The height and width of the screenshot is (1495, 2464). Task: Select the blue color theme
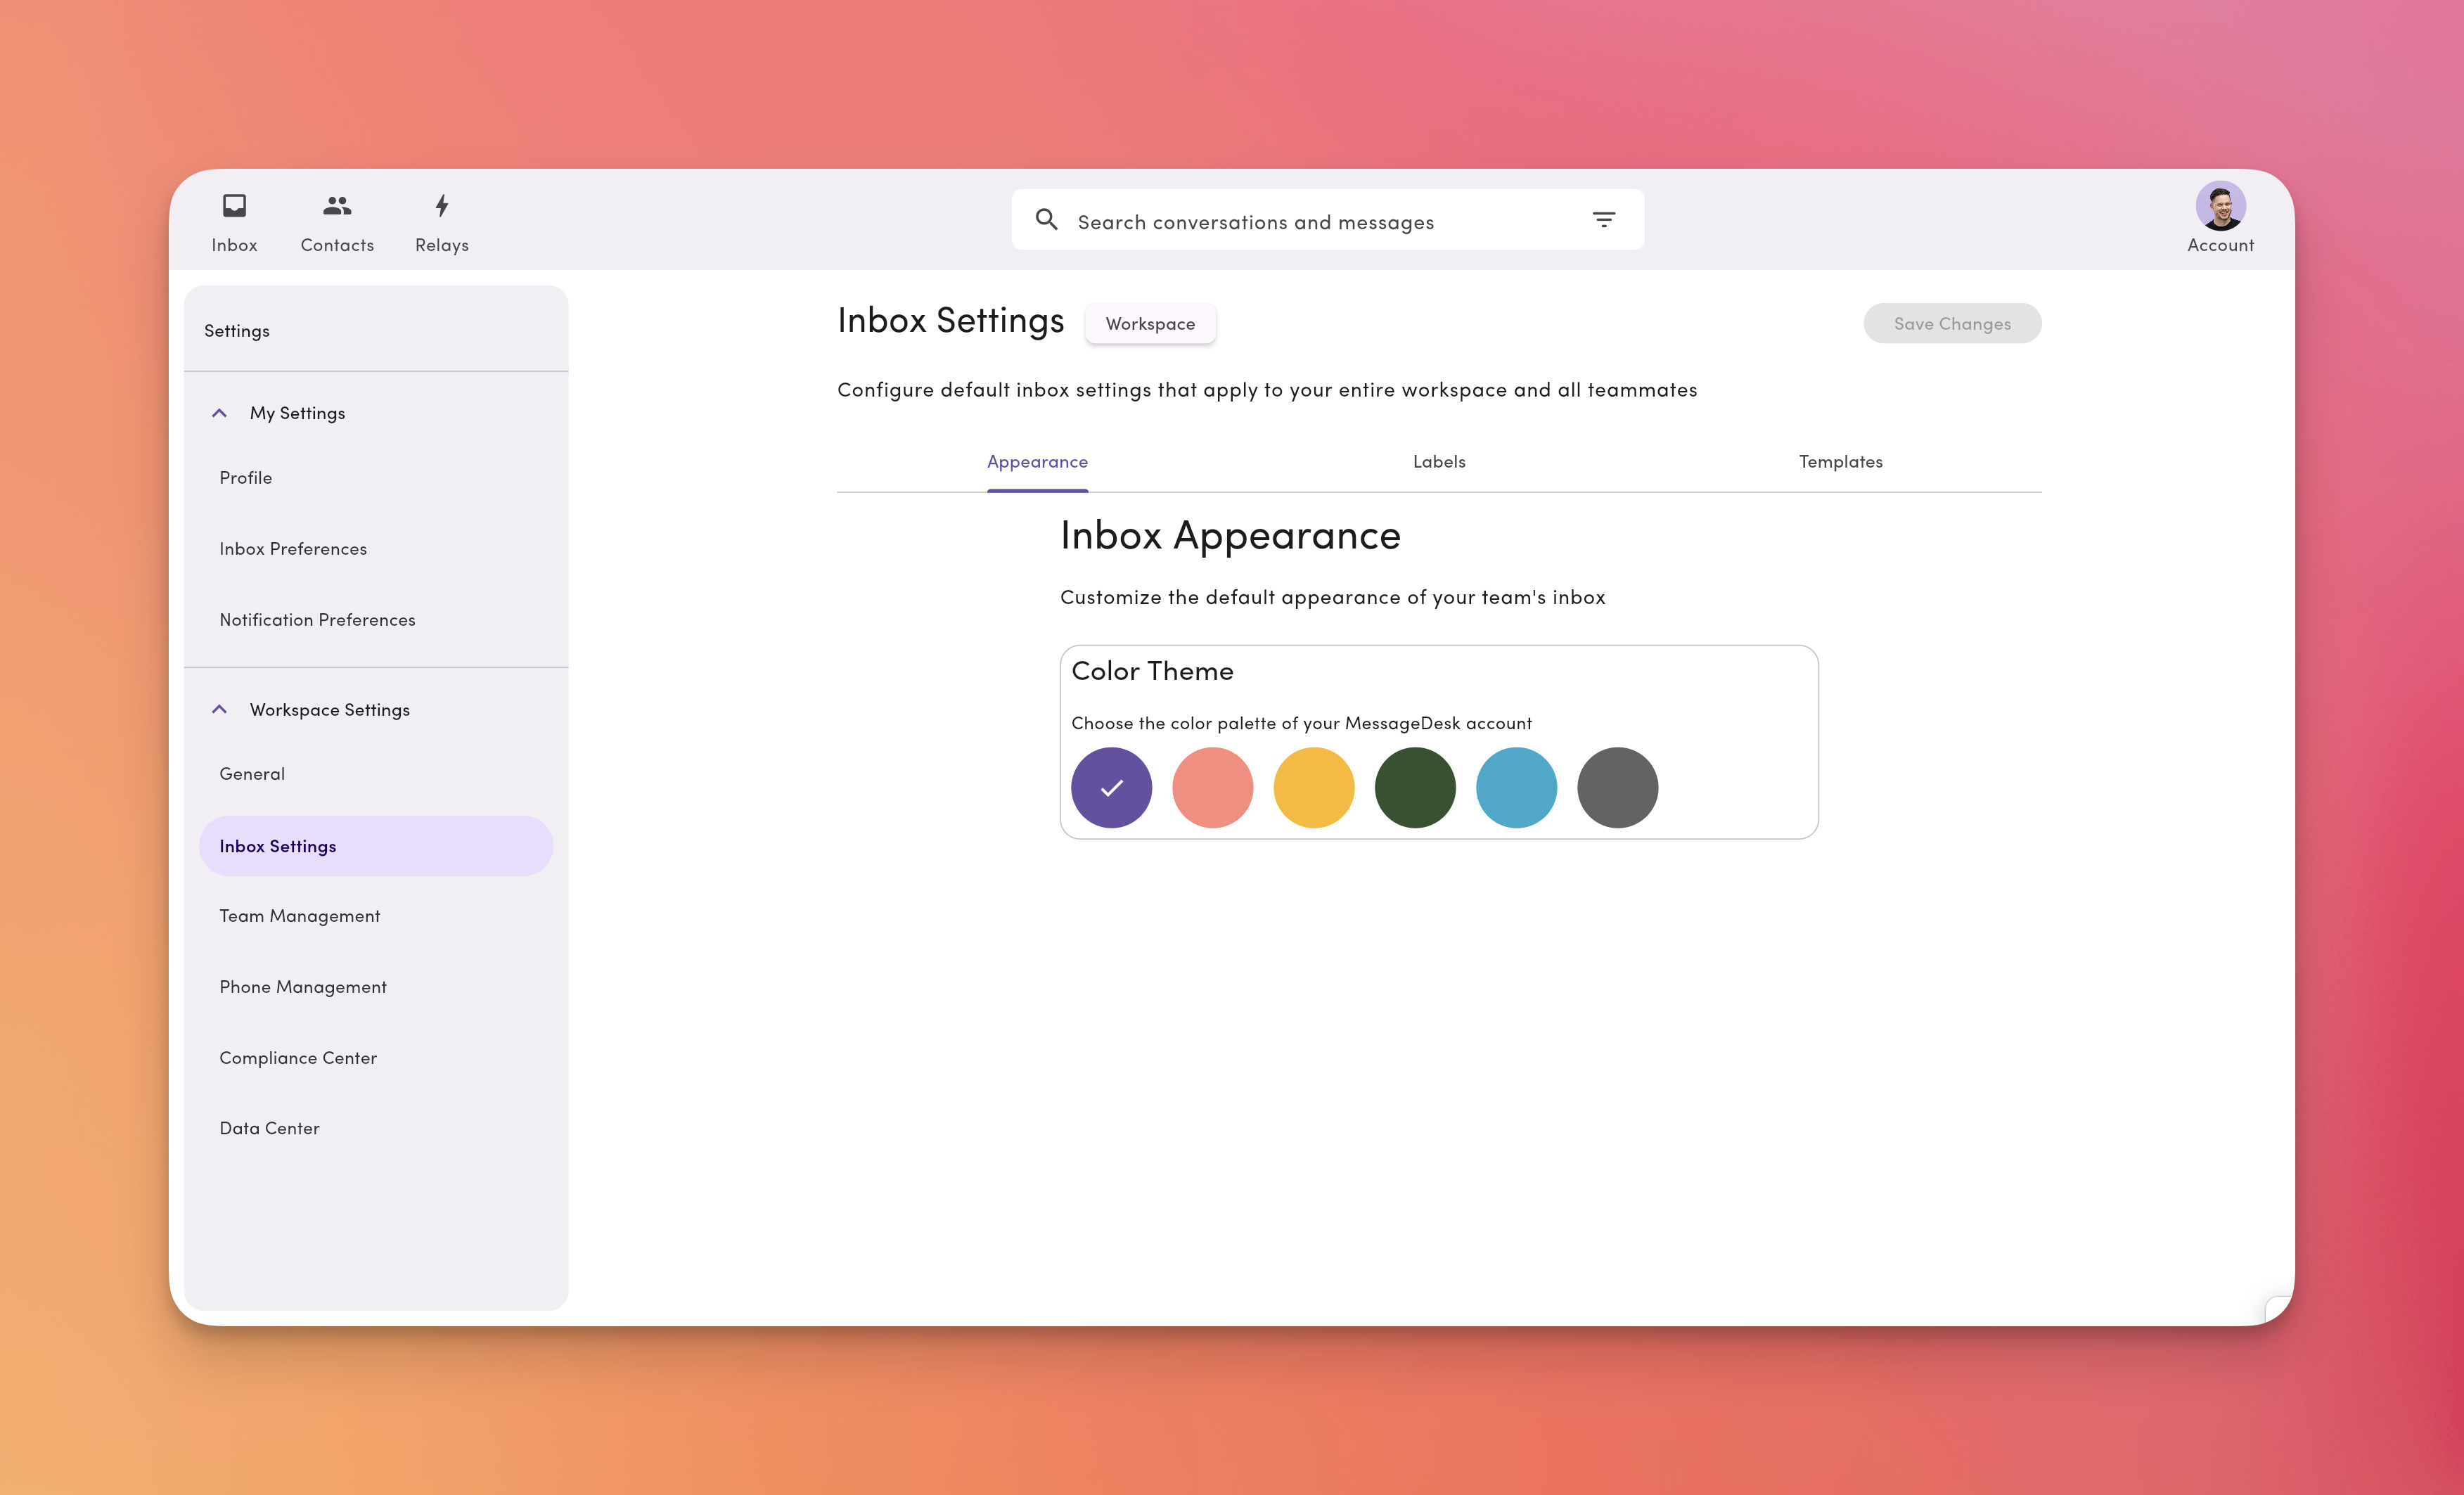1516,787
